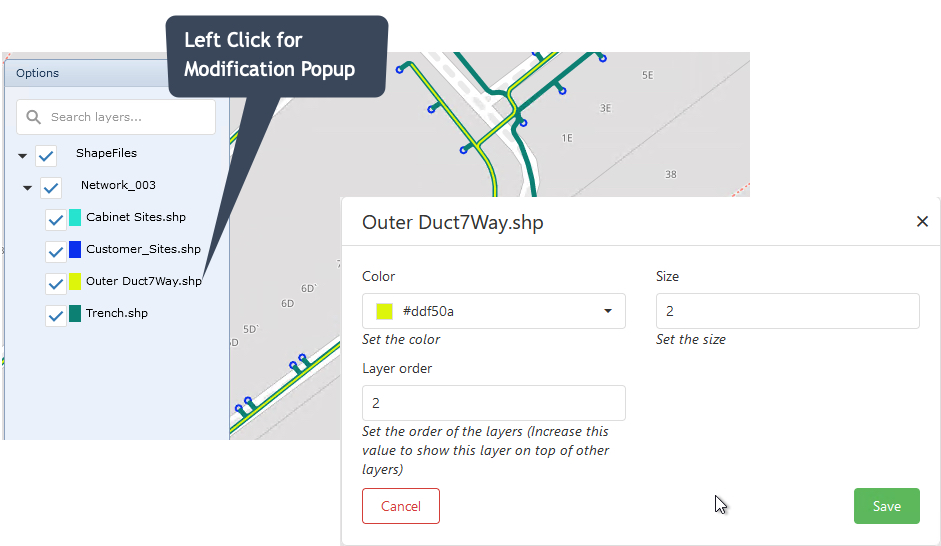Open the Color dropdown arrow

point(608,311)
